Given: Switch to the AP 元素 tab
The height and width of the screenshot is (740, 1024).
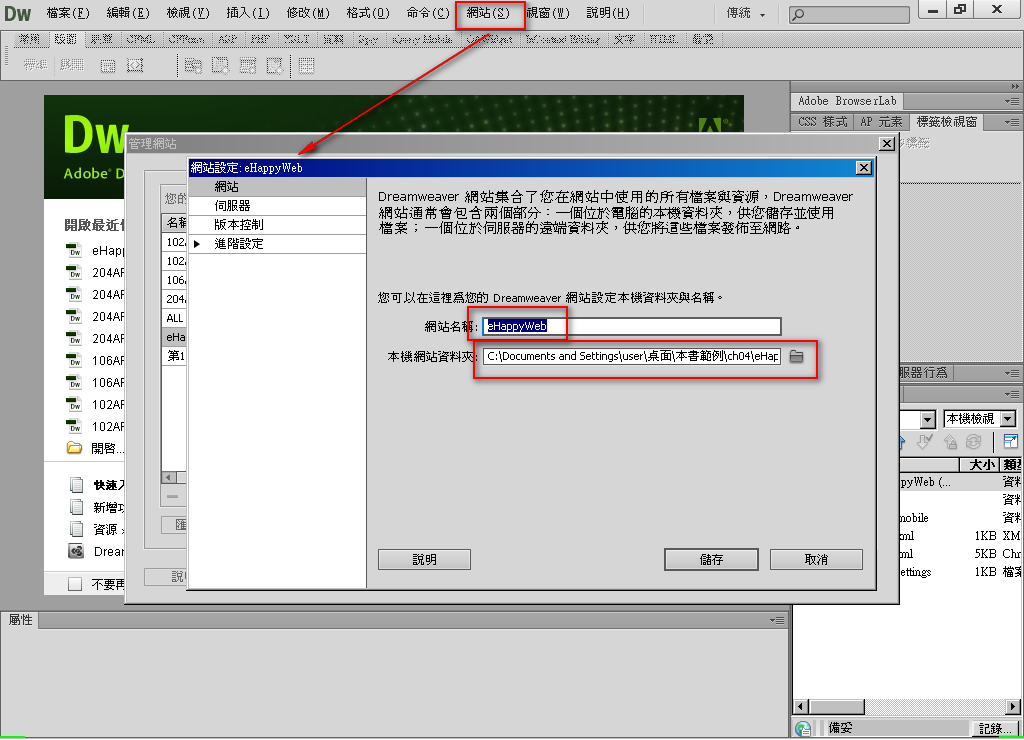Looking at the screenshot, I should coord(881,122).
